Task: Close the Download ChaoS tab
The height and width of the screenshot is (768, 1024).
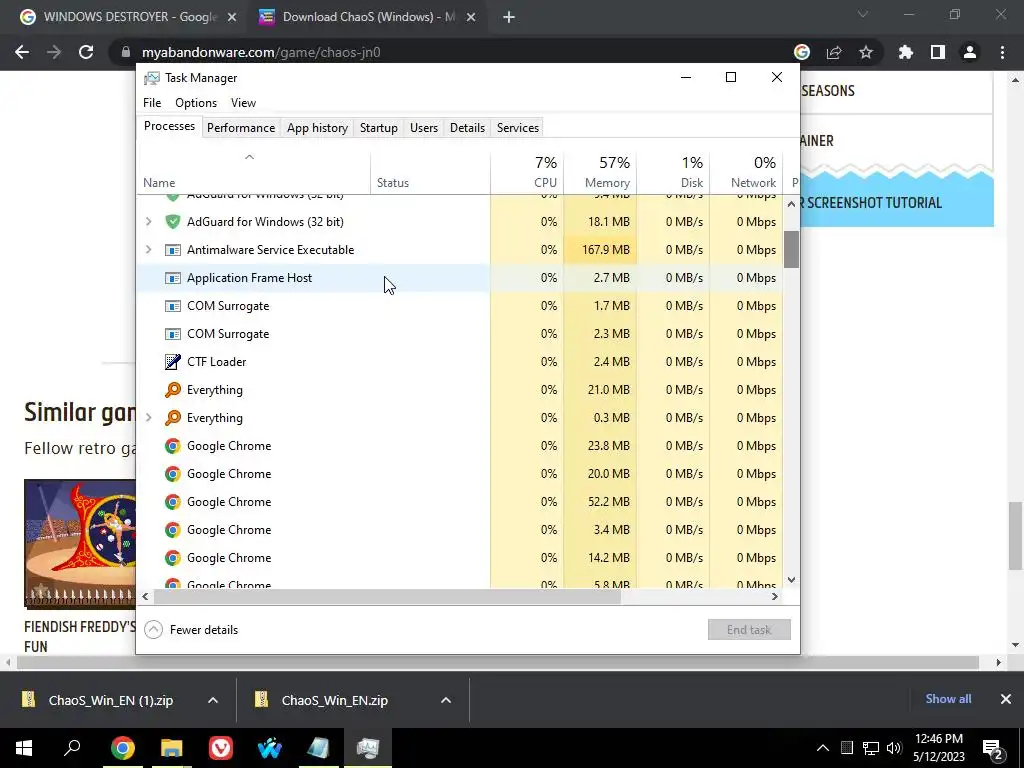Action: click(x=471, y=18)
